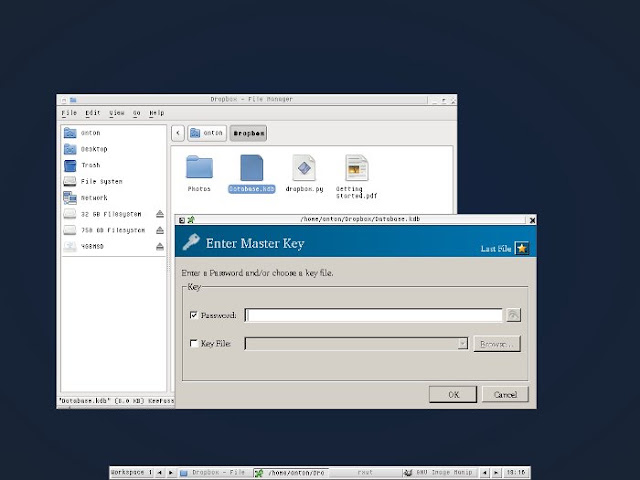Open the Help menu in File Manager
640x480 pixels.
157,113
